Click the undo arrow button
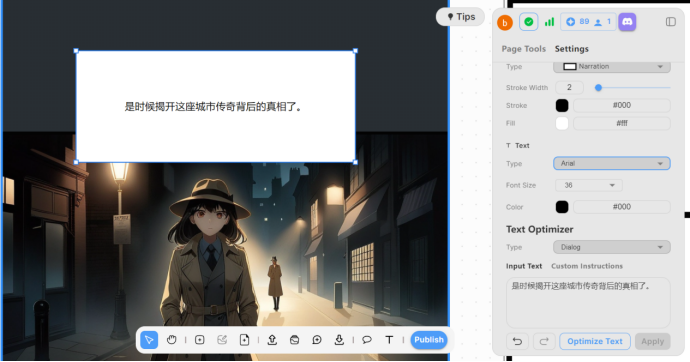Image resolution: width=690 pixels, height=362 pixels. (518, 341)
